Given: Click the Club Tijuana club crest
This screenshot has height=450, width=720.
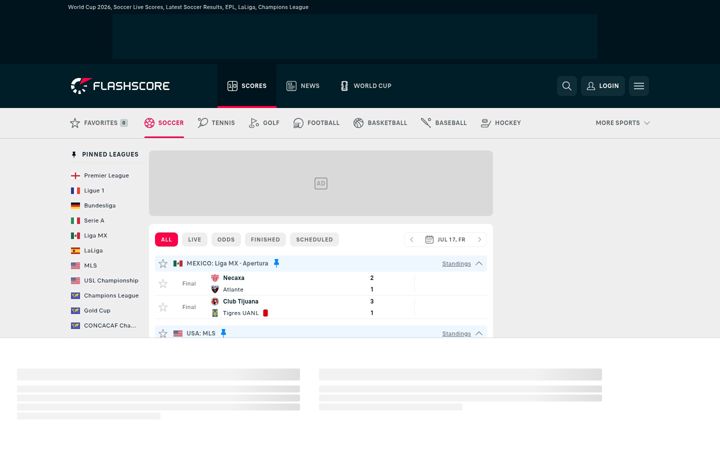Looking at the screenshot, I should (x=215, y=301).
